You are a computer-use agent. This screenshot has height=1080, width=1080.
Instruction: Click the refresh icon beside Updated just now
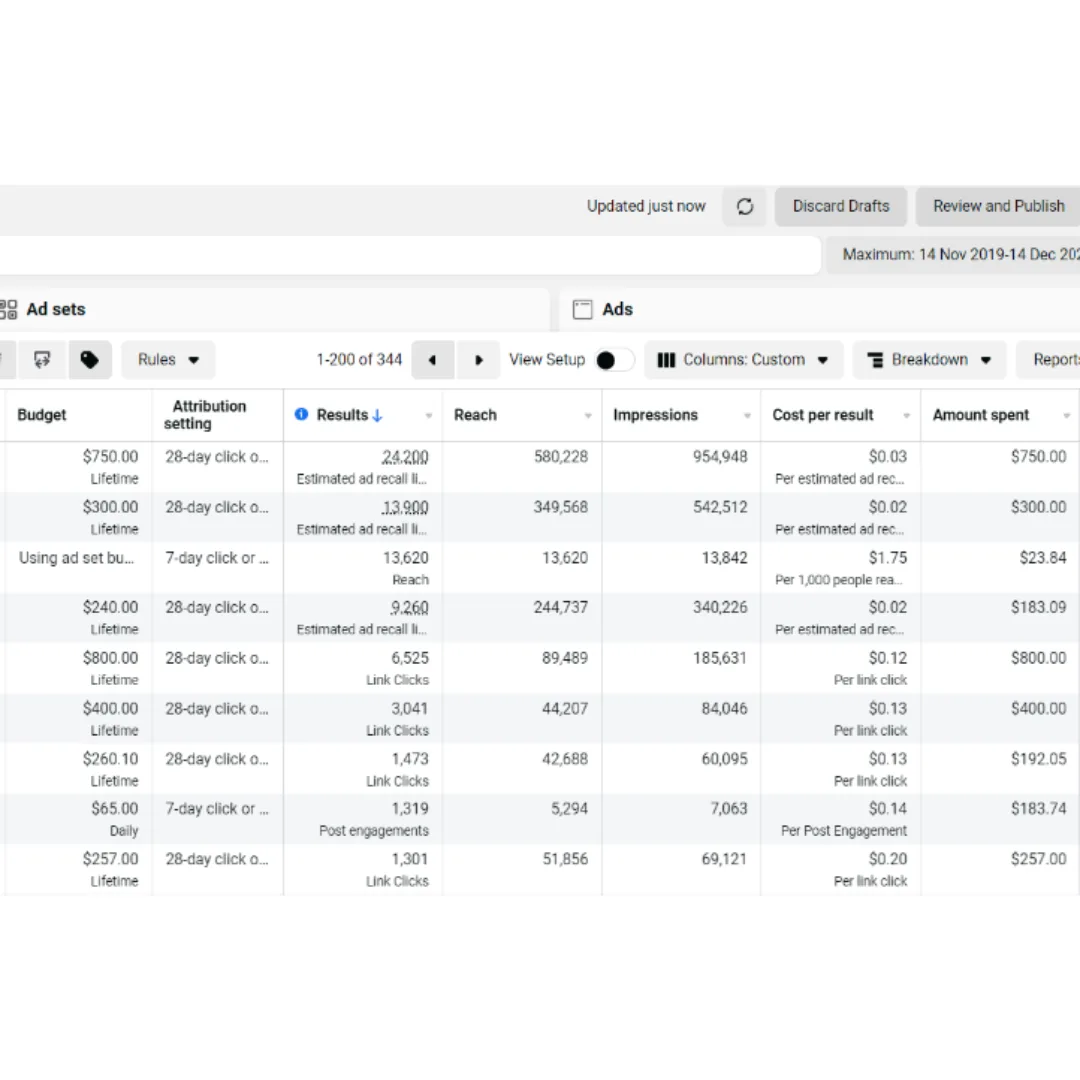click(x=744, y=206)
